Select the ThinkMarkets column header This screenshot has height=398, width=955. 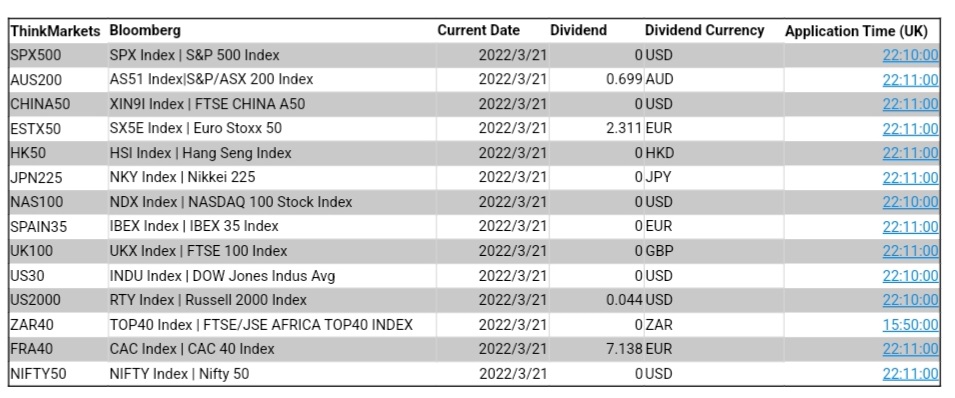tap(55, 31)
